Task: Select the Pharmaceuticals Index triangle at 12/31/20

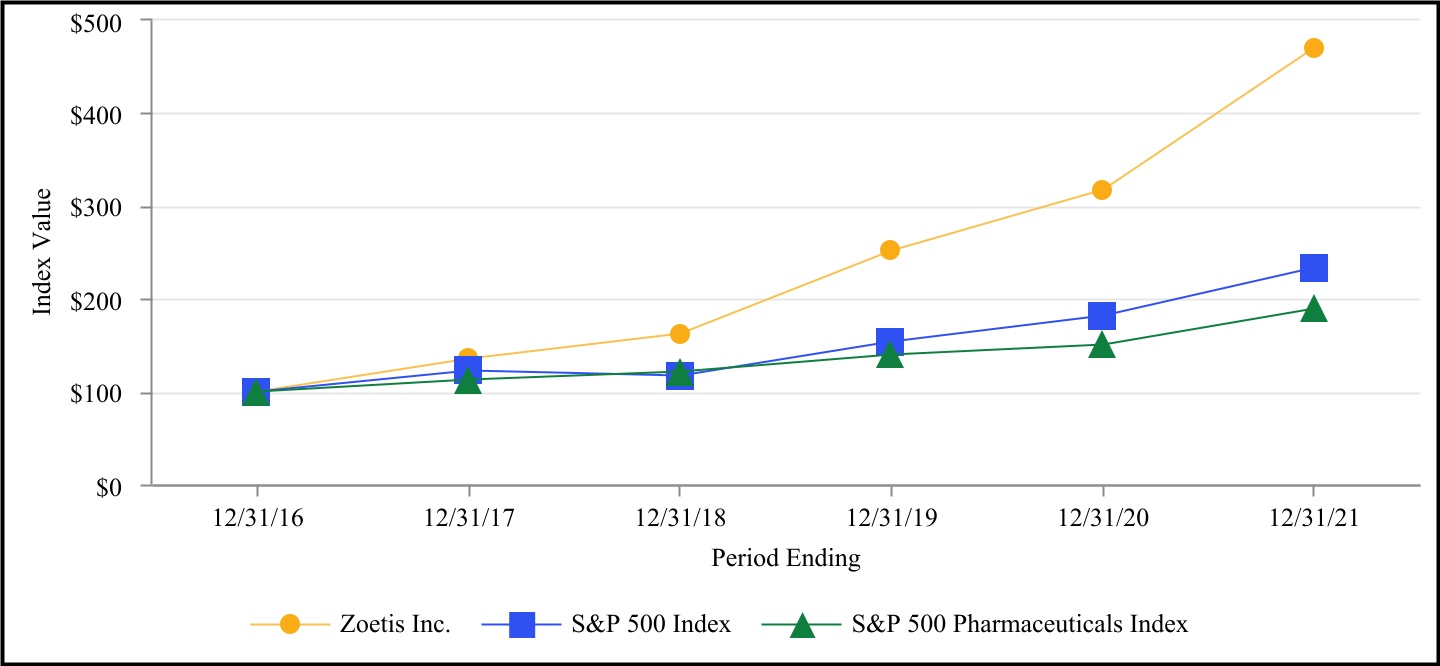Action: [1102, 346]
